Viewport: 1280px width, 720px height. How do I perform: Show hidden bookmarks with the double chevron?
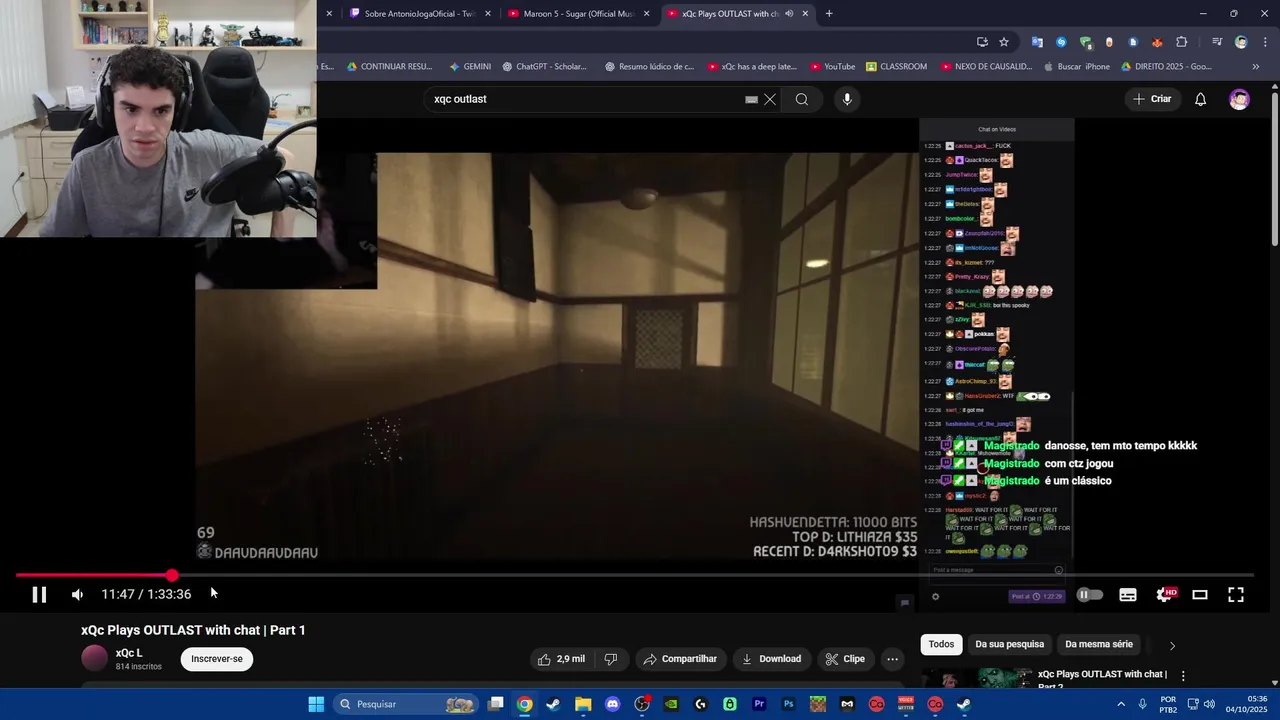[x=1257, y=67]
